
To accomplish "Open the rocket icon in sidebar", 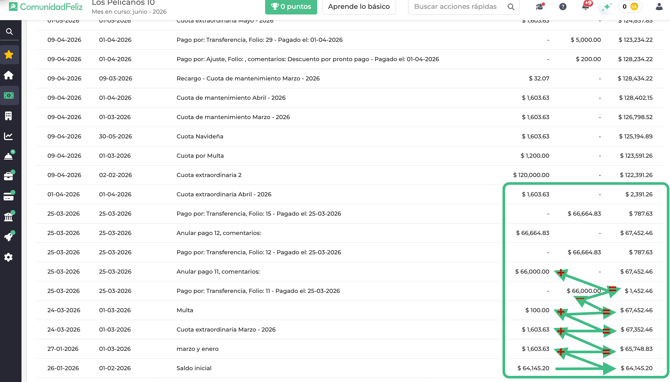I will click(9, 237).
